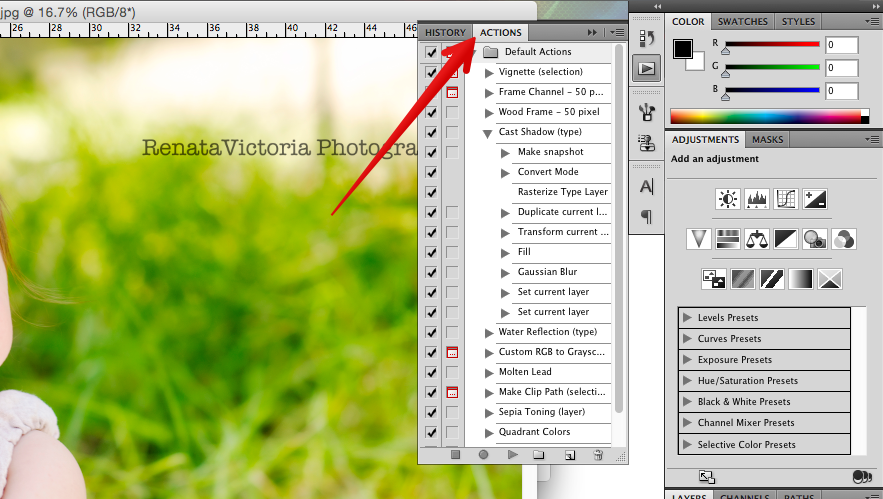
Task: Toggle dialog box for Make Clip Path
Action: coord(452,393)
